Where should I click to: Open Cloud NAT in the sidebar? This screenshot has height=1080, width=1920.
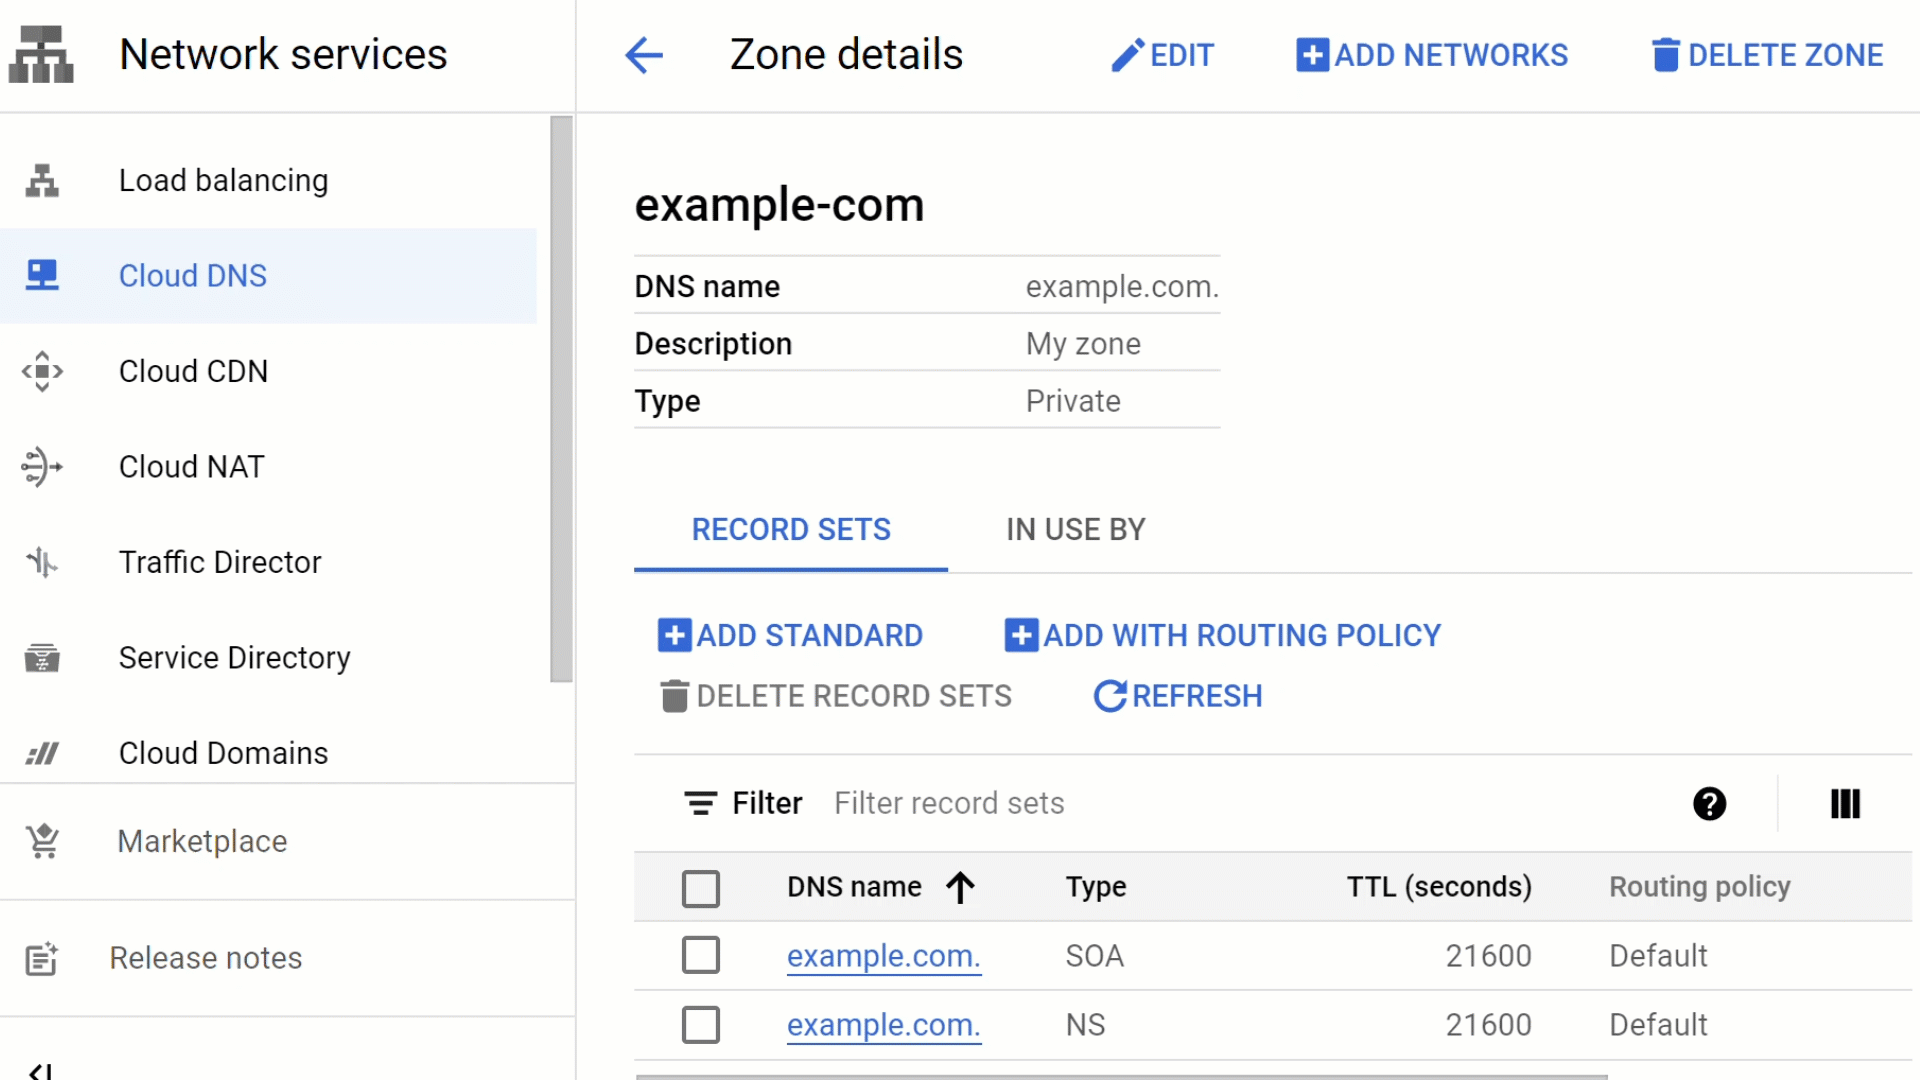[268, 467]
